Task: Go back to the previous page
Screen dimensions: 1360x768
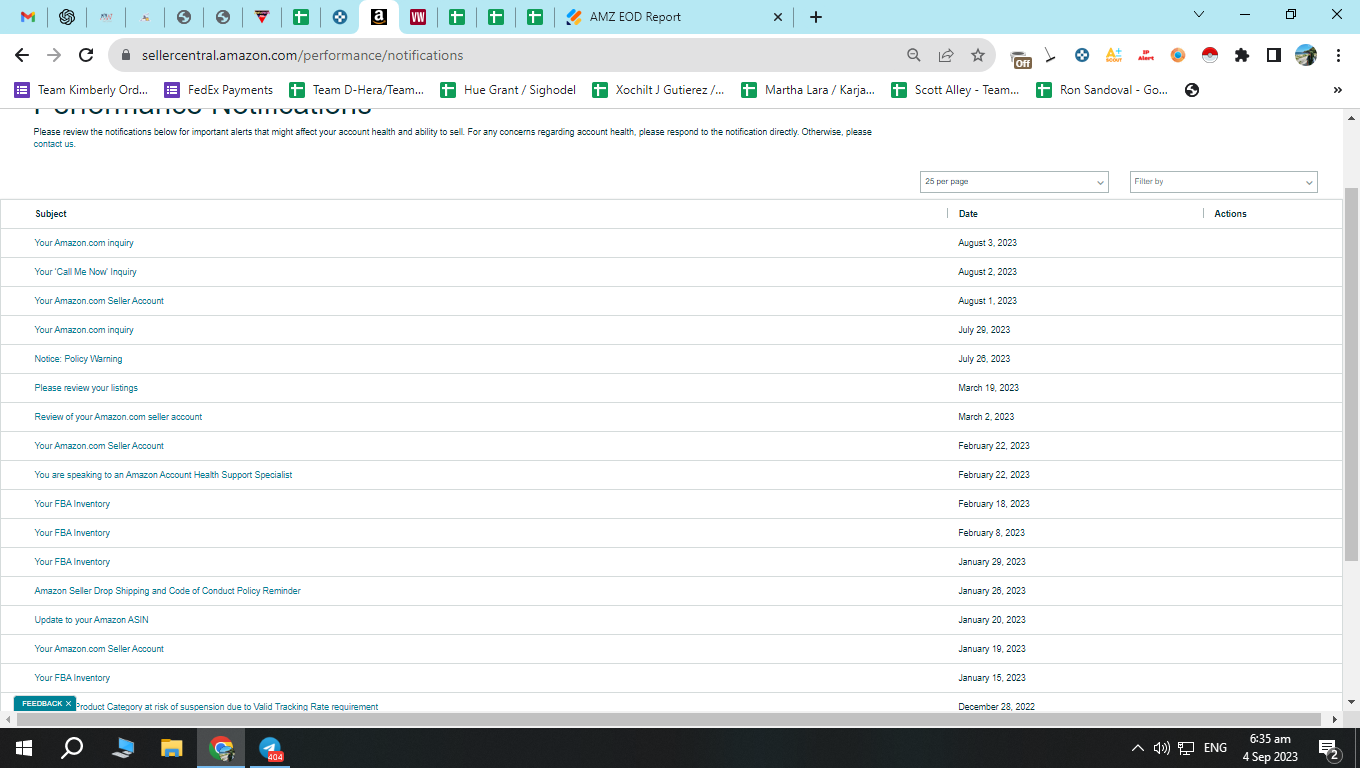Action: (x=22, y=56)
